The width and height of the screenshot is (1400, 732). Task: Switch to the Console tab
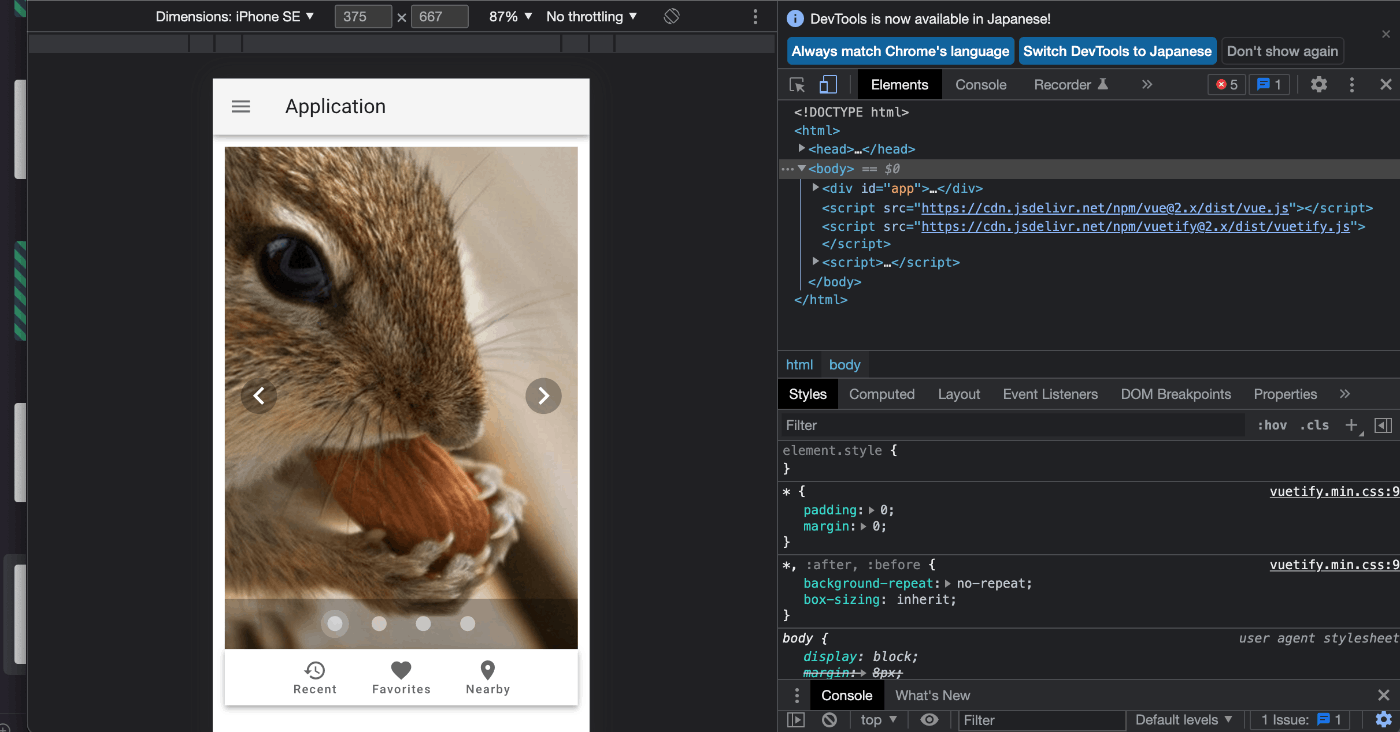(x=981, y=85)
